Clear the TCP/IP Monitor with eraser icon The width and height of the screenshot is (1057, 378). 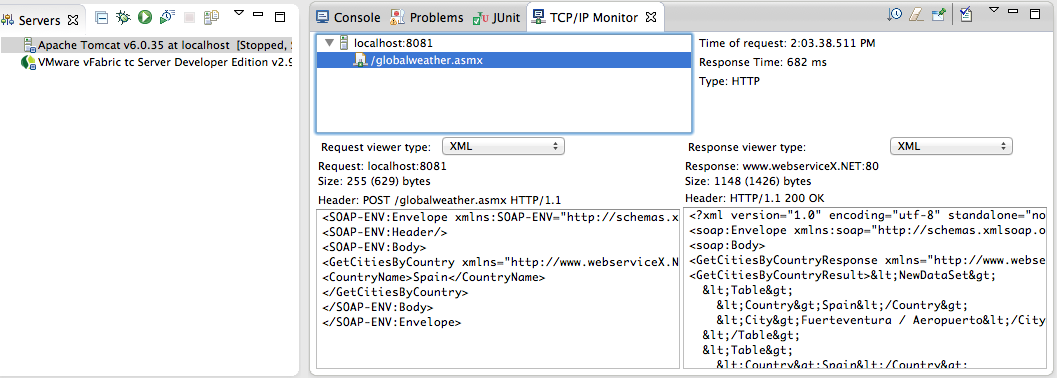(915, 14)
